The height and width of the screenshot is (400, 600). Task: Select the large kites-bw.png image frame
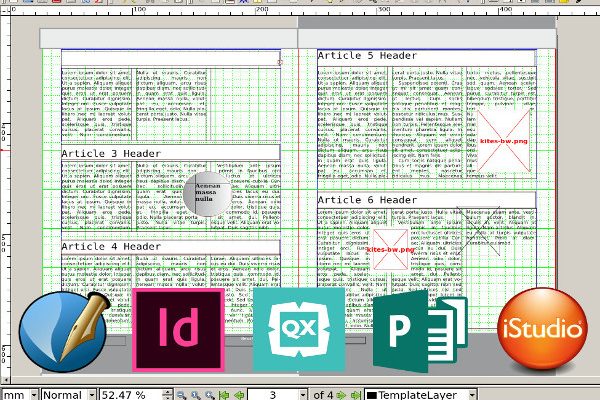[504, 141]
